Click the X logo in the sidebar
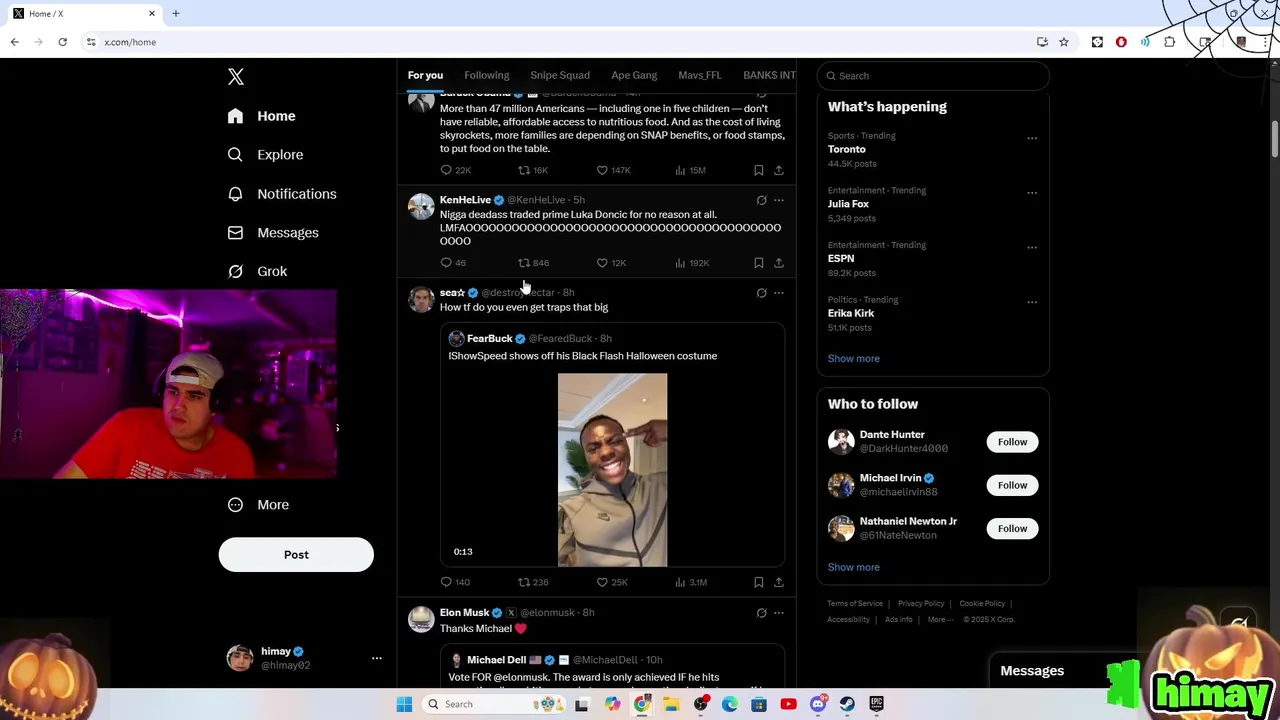 236,77
